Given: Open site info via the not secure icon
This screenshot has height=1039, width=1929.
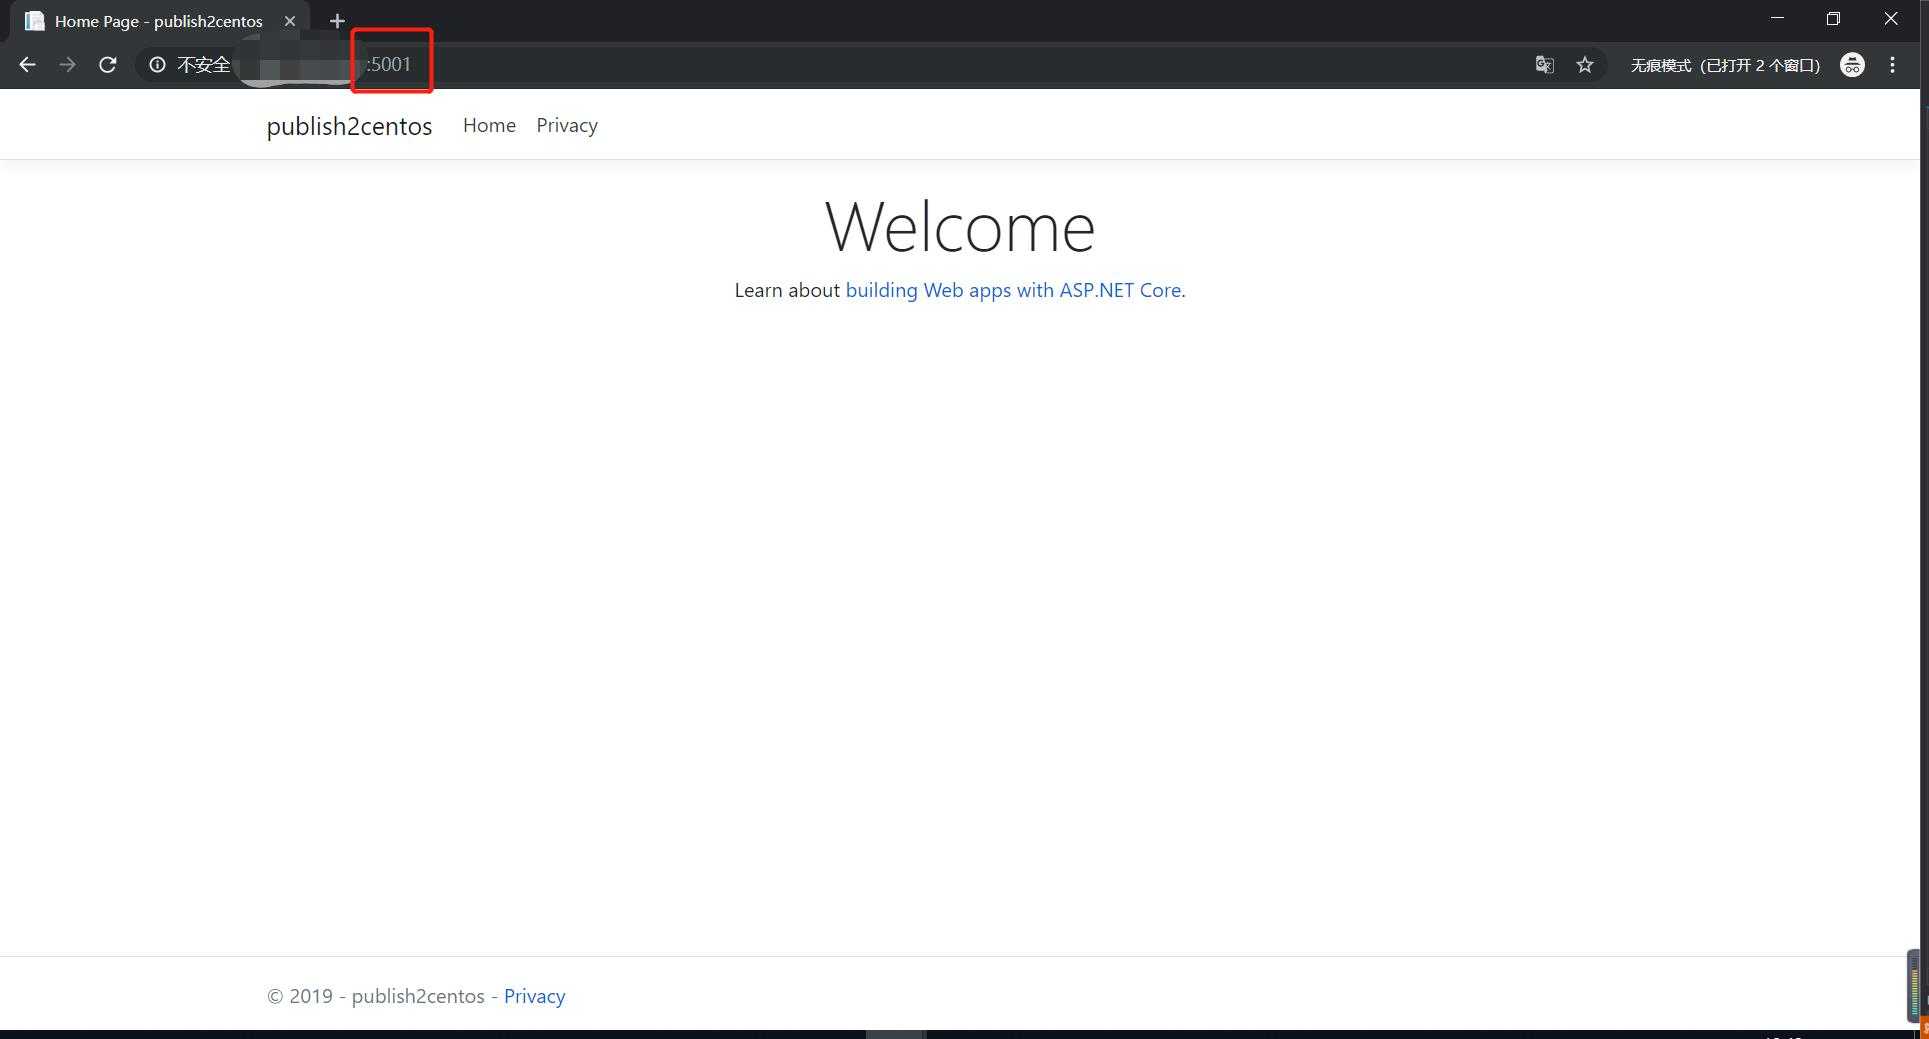Looking at the screenshot, I should pyautogui.click(x=157, y=65).
